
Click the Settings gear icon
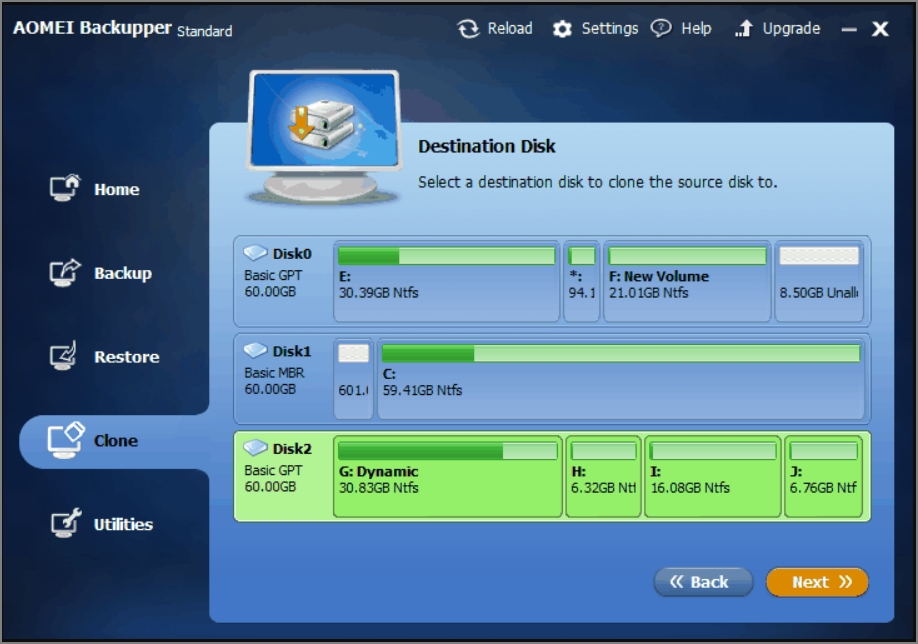point(562,29)
